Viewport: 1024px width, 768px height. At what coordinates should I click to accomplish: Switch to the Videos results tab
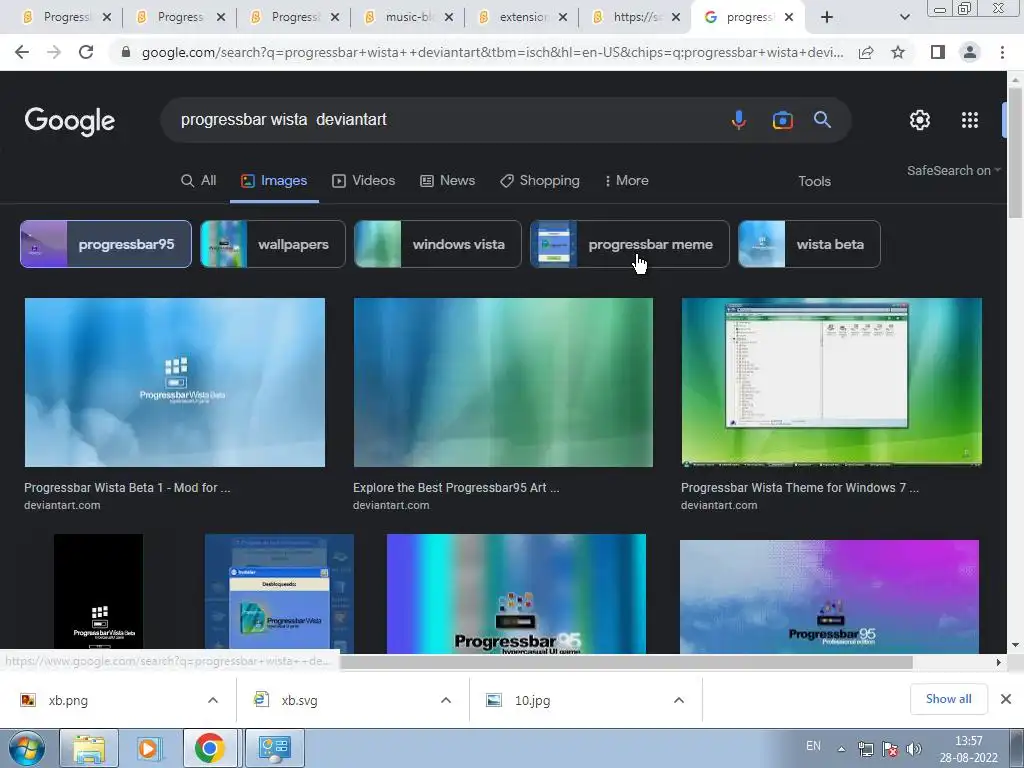tap(363, 180)
